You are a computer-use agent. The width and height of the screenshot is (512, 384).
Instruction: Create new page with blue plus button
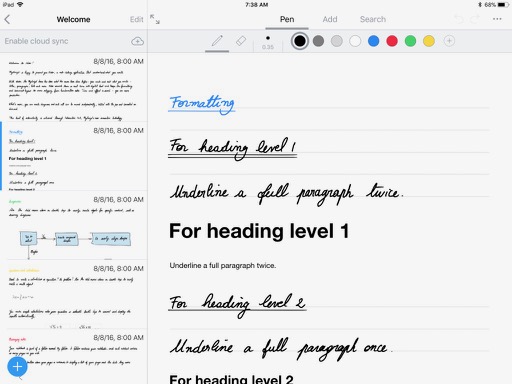click(x=17, y=367)
